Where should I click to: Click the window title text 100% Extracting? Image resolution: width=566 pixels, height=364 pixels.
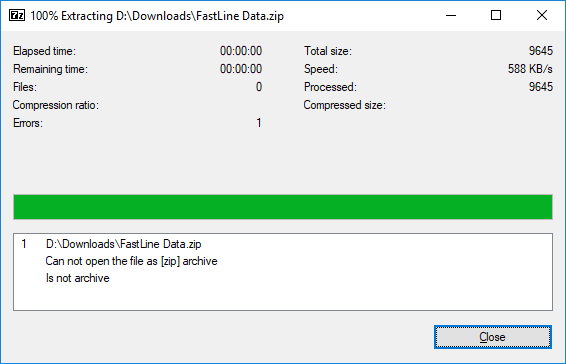(x=71, y=16)
